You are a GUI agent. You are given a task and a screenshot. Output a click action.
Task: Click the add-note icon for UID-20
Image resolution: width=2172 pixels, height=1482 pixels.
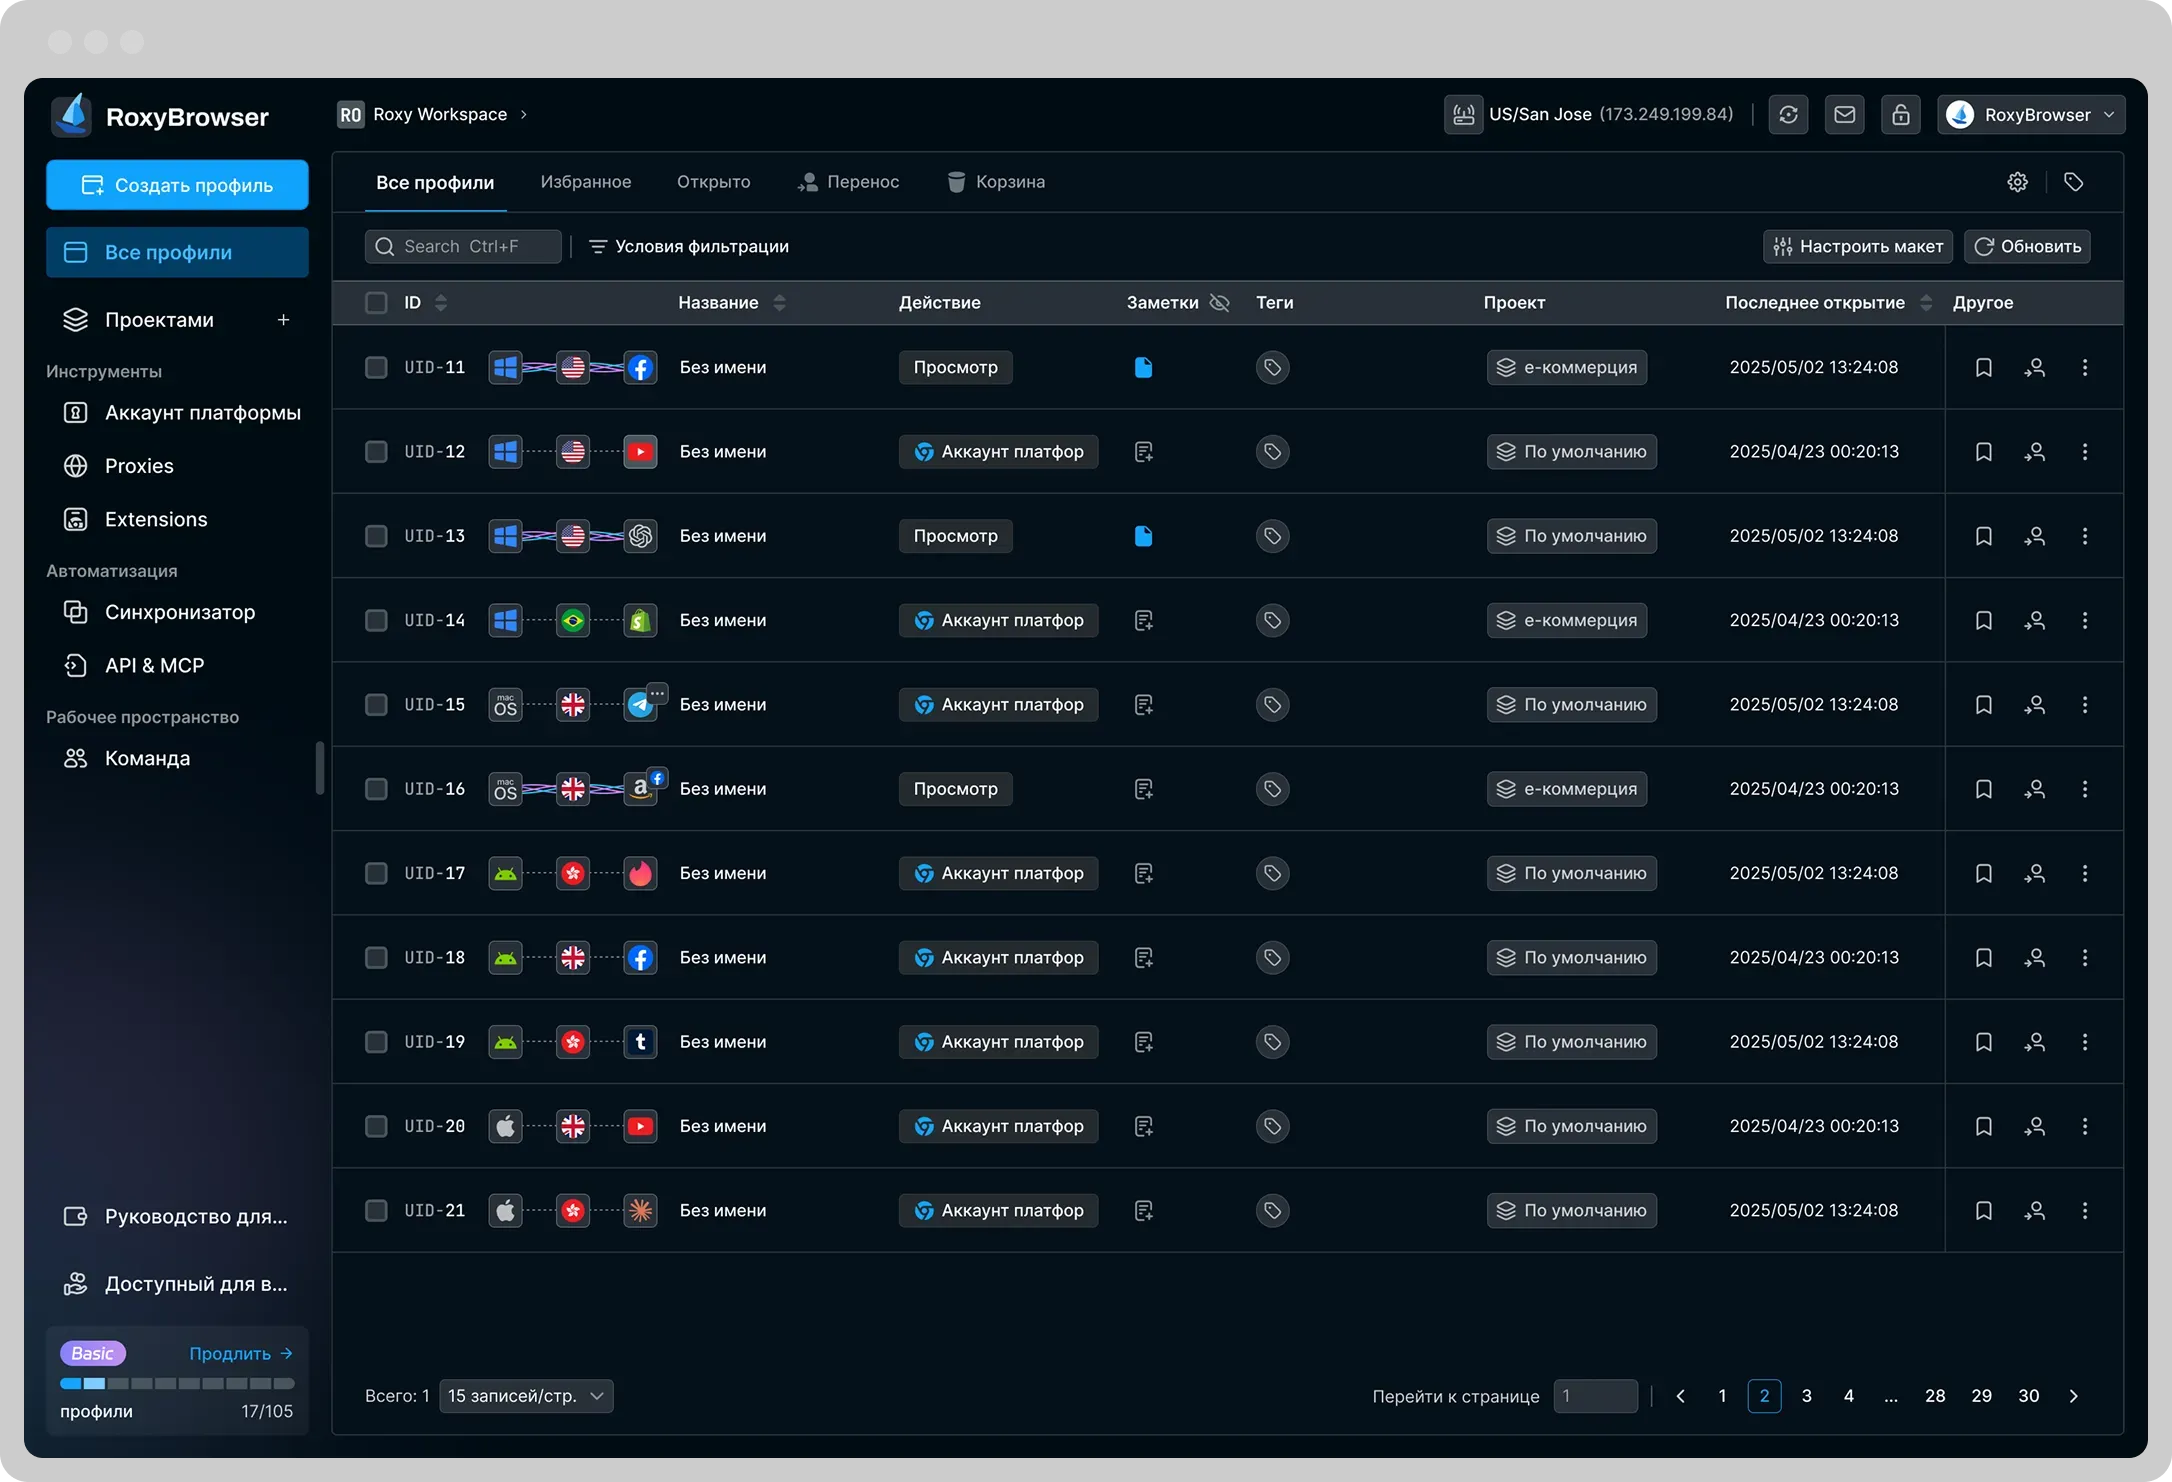click(1143, 1126)
